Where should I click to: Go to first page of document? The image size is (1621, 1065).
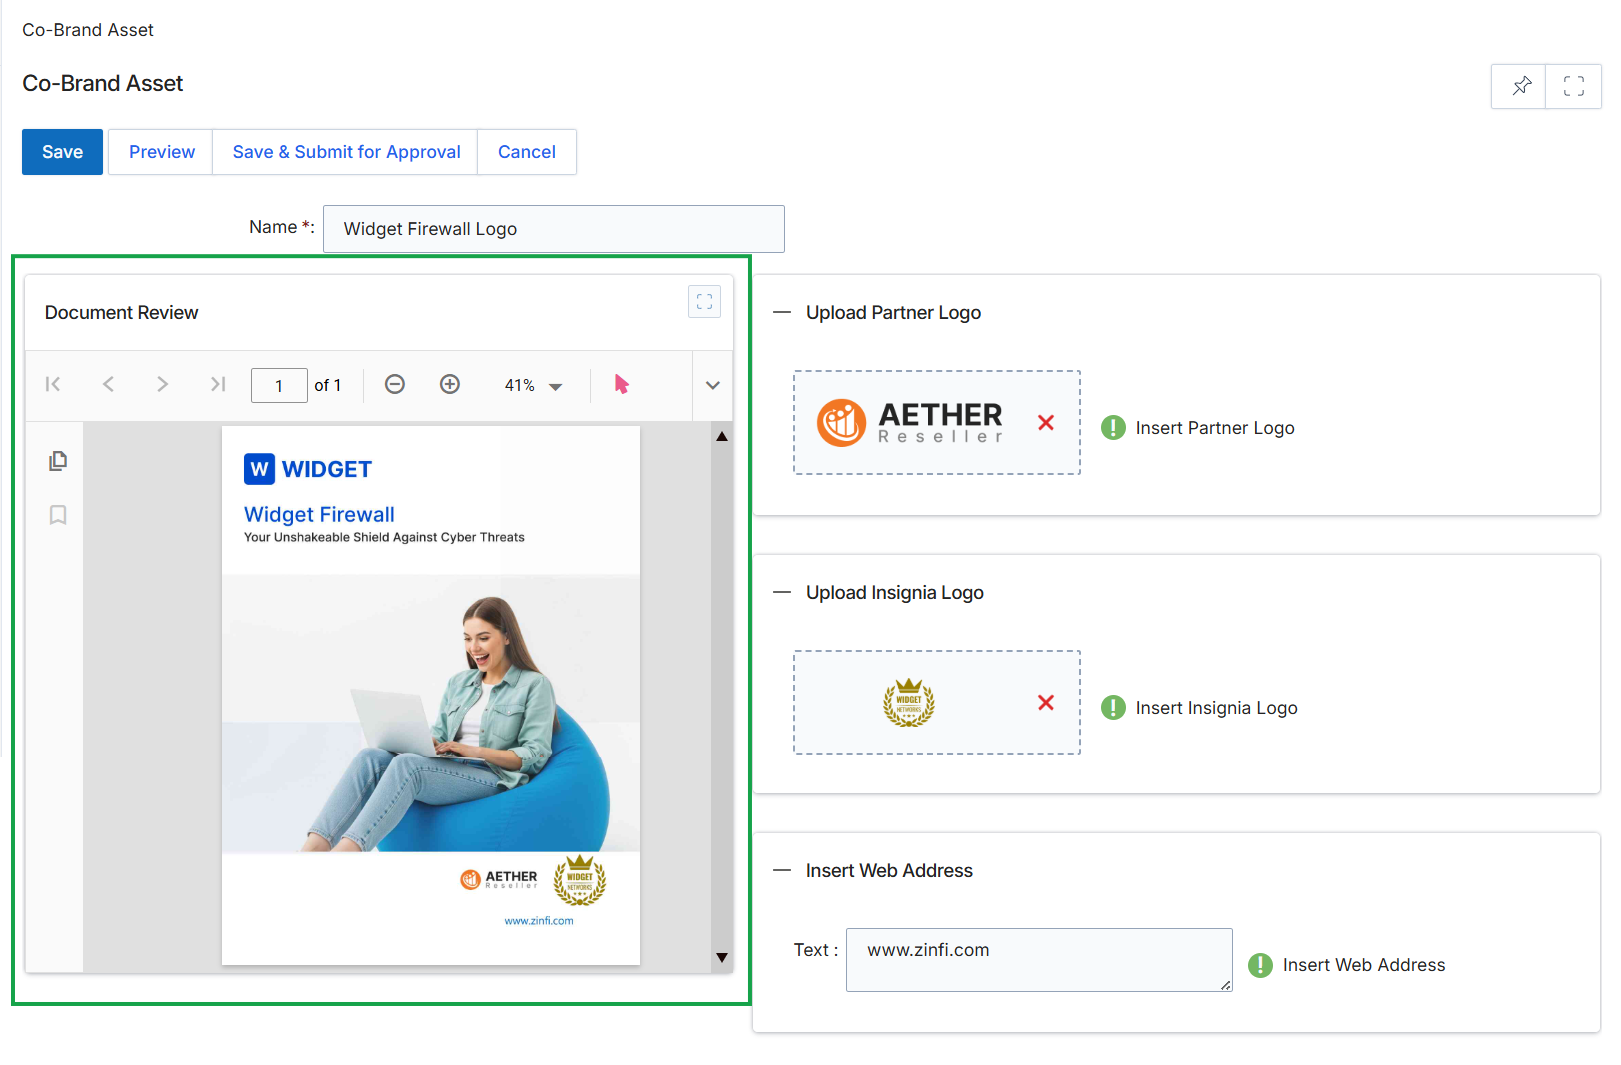pos(53,384)
